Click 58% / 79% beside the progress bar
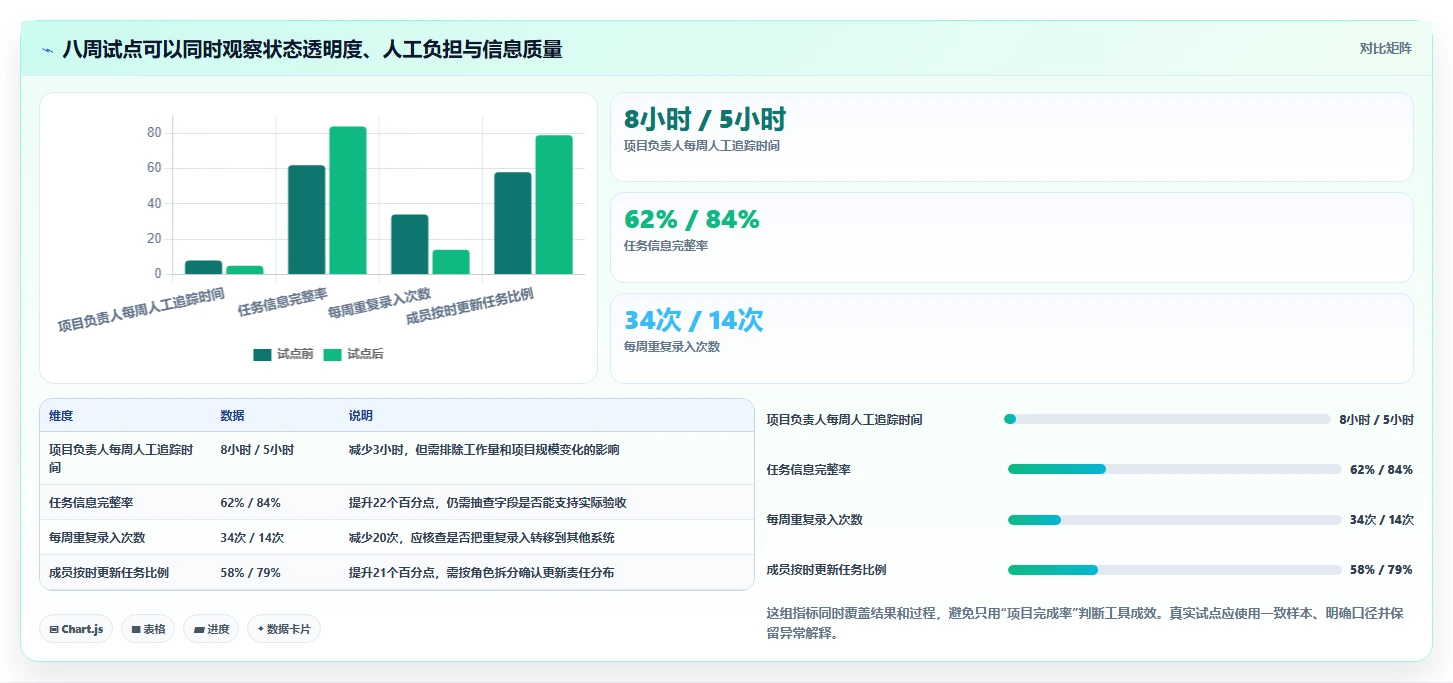This screenshot has width=1453, height=683. pyautogui.click(x=1381, y=570)
